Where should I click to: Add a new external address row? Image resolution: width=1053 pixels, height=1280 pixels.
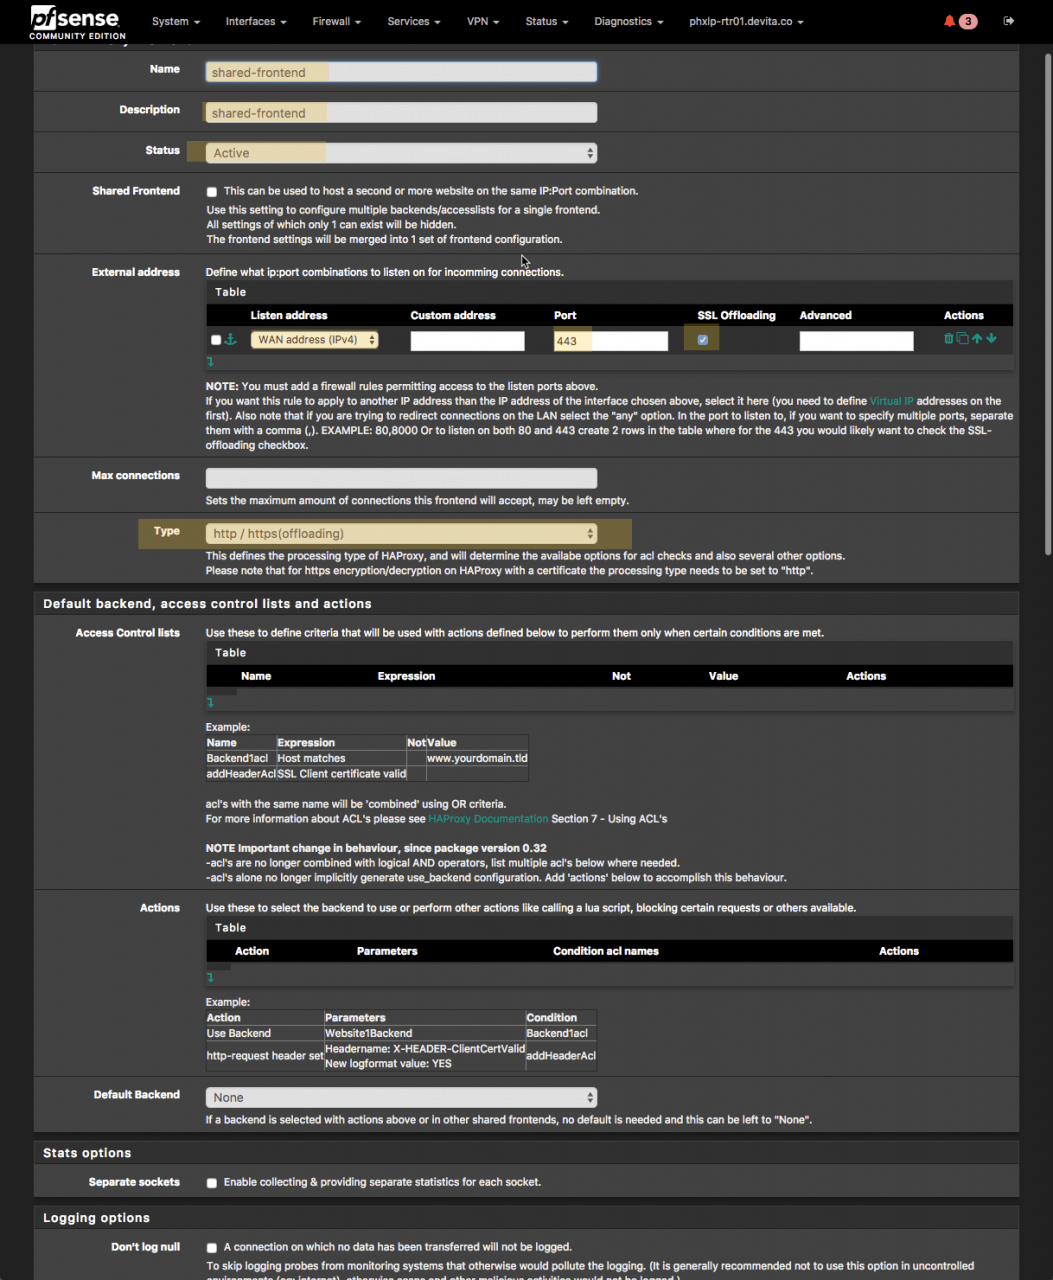[210, 361]
